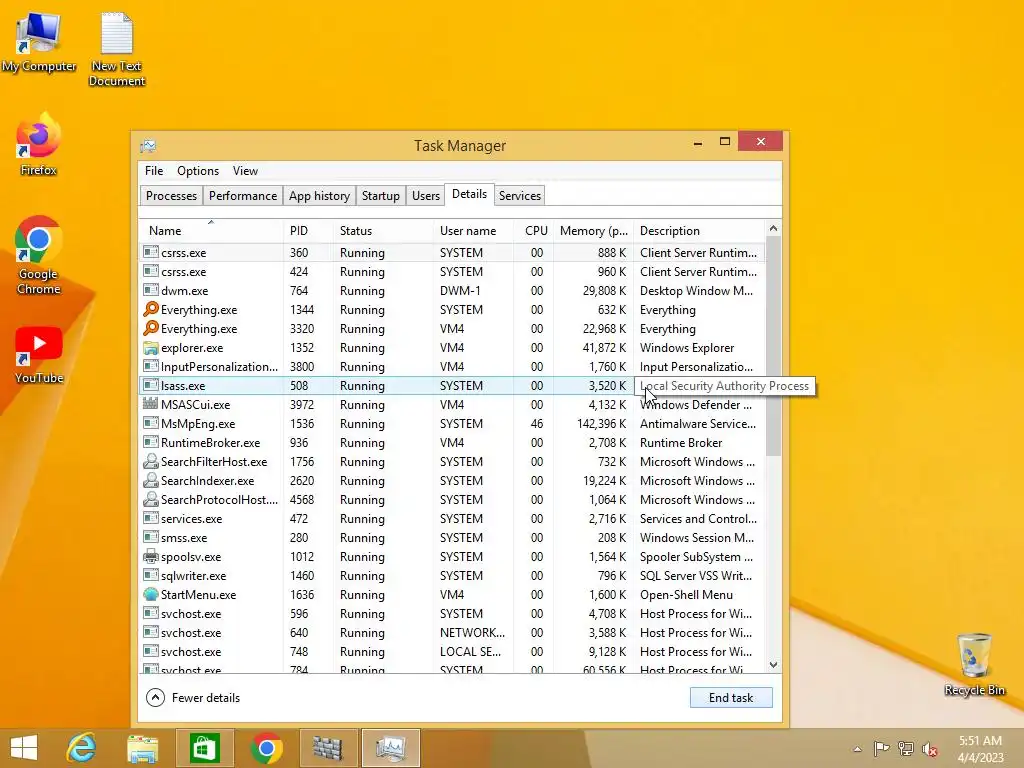Select the MsMpEng.exe process

[x=452, y=423]
